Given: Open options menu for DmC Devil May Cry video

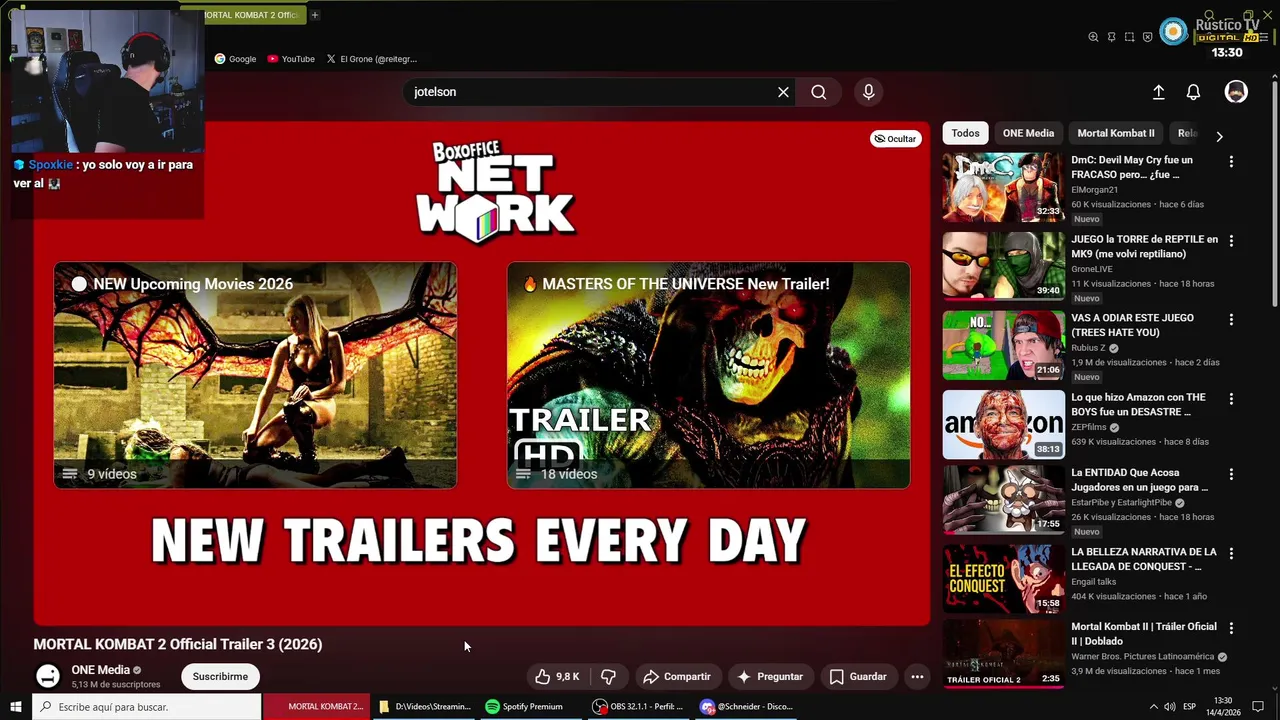Looking at the screenshot, I should click(1231, 161).
